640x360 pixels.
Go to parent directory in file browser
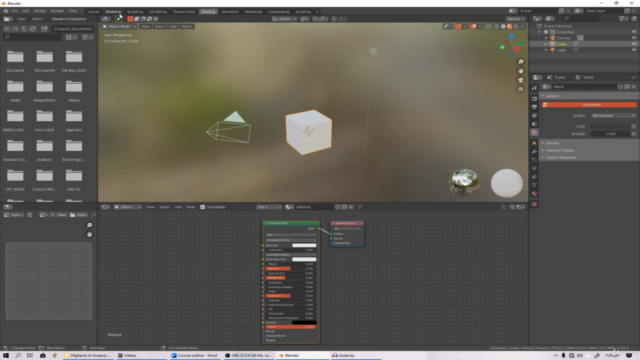click(24, 29)
